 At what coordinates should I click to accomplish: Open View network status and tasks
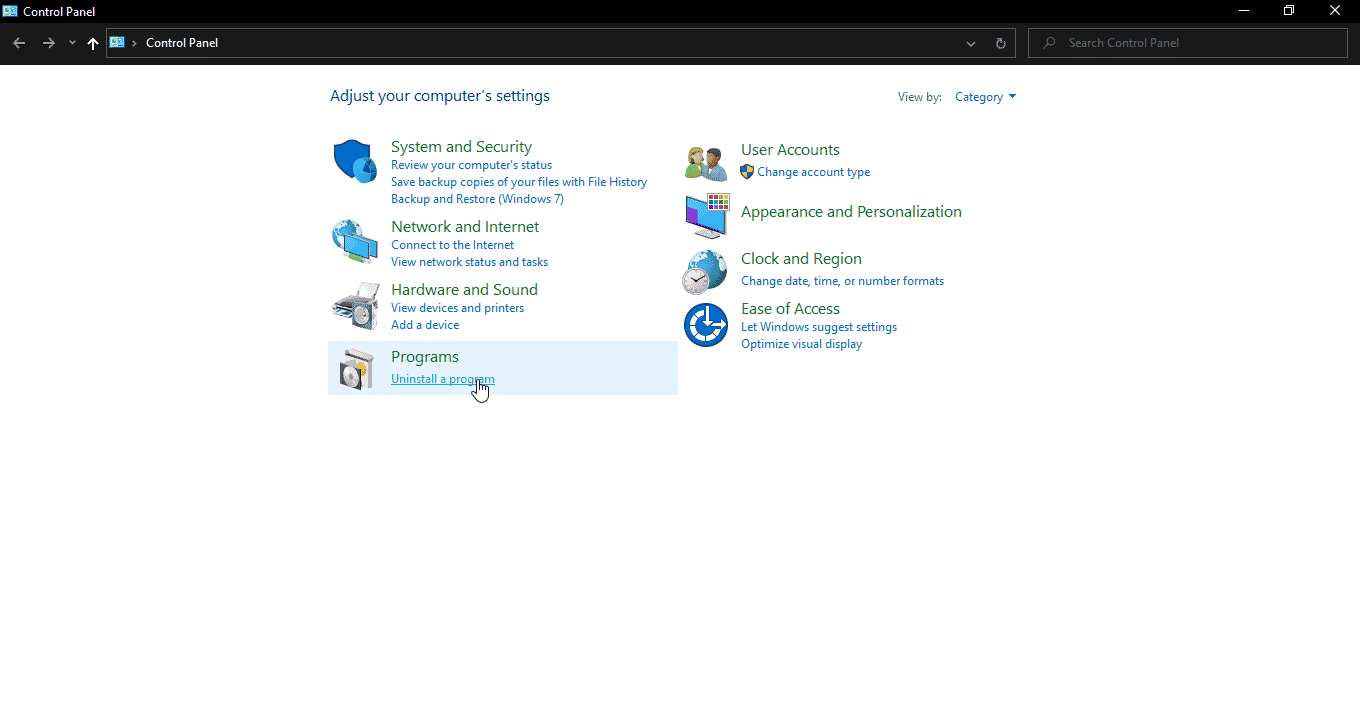[x=469, y=262]
